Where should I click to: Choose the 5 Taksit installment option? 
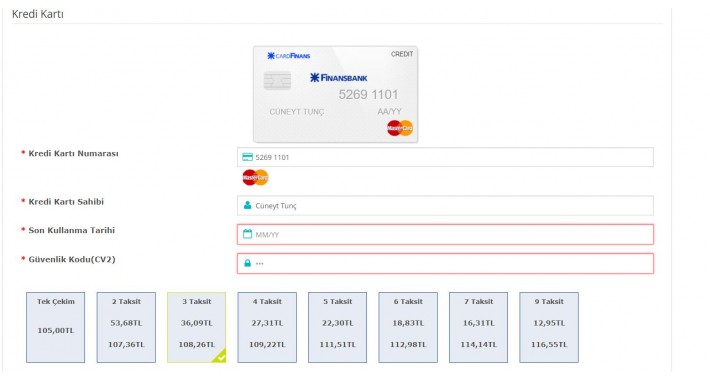[x=338, y=327]
